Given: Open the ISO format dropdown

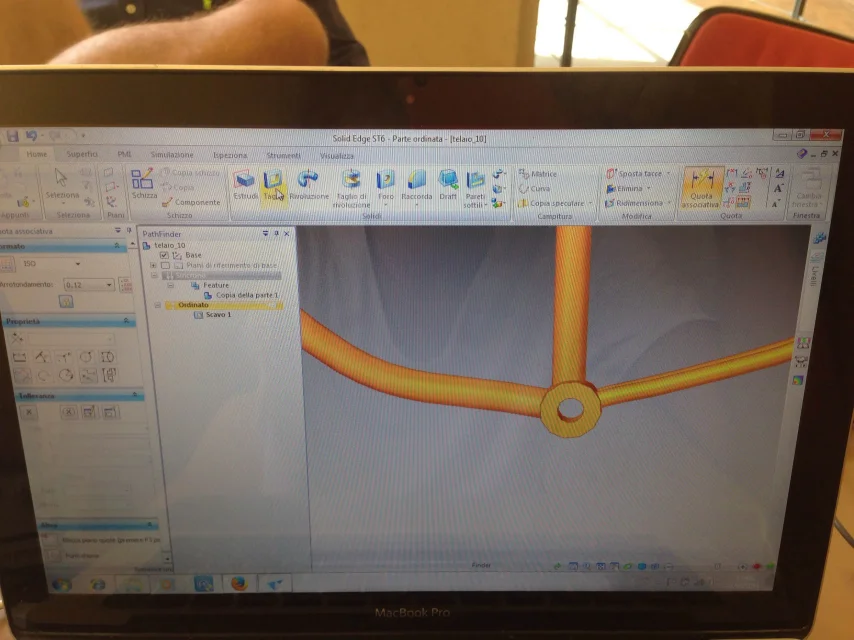Looking at the screenshot, I should coord(78,264).
